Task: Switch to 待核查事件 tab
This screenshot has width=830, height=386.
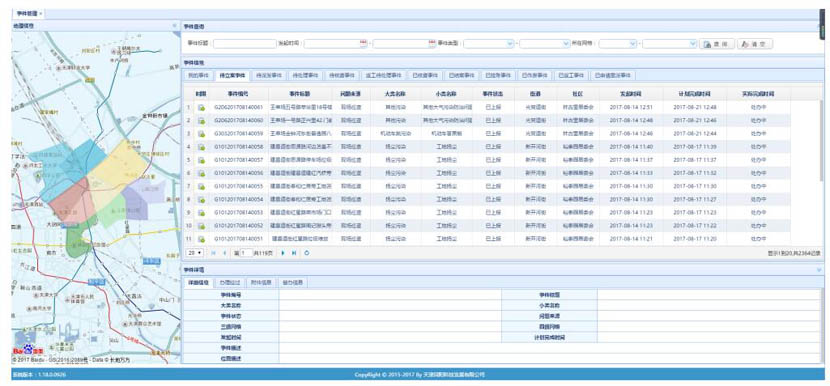Action: [342, 76]
